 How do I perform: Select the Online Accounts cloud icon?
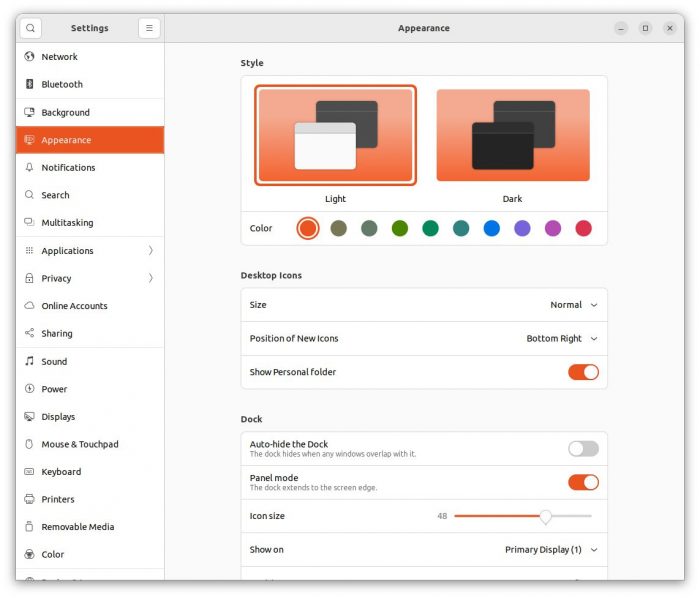click(30, 306)
